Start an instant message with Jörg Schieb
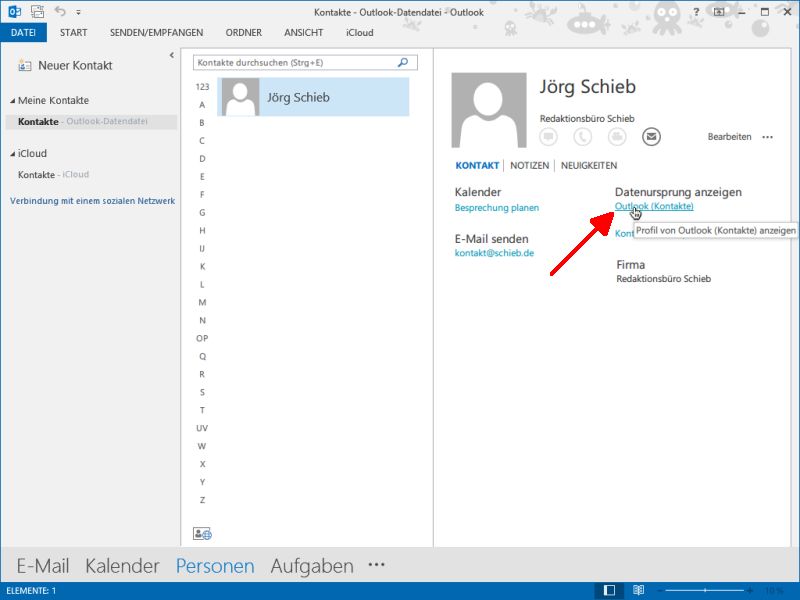 coord(548,137)
